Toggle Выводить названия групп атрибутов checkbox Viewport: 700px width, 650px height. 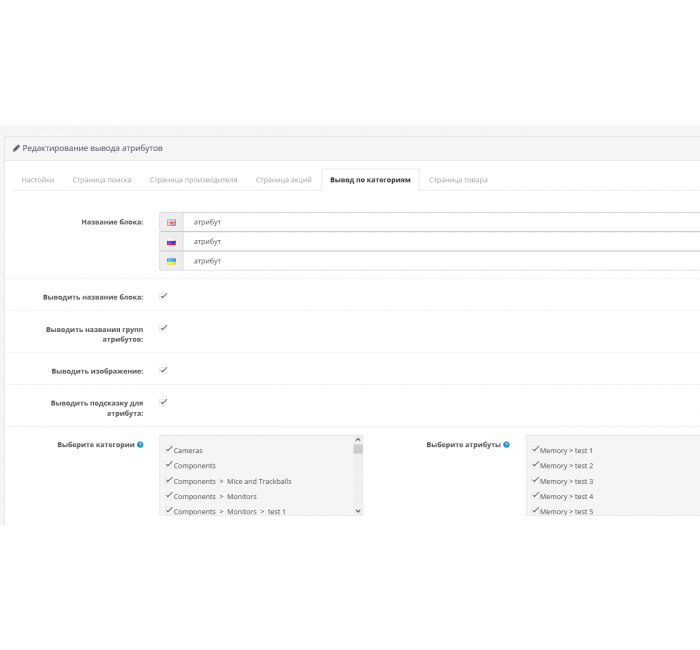[x=163, y=328]
